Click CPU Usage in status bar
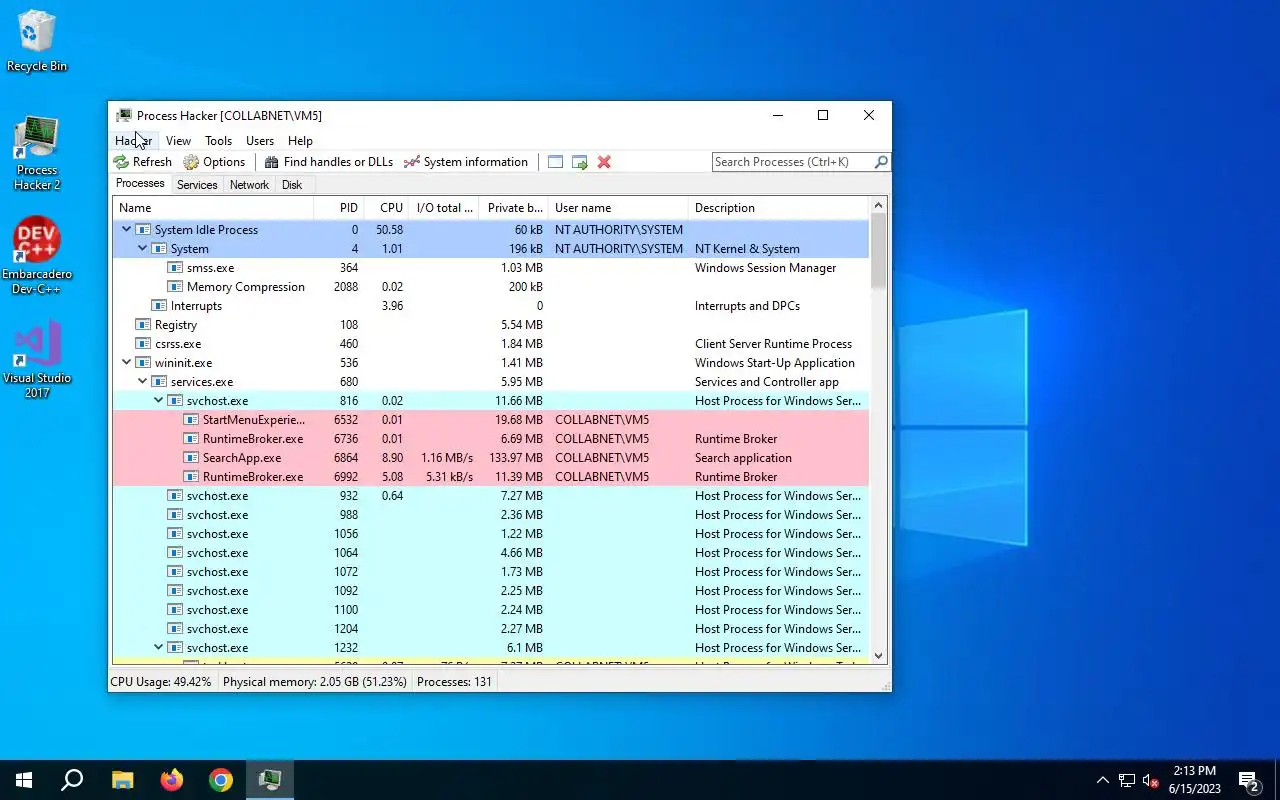 [x=161, y=681]
